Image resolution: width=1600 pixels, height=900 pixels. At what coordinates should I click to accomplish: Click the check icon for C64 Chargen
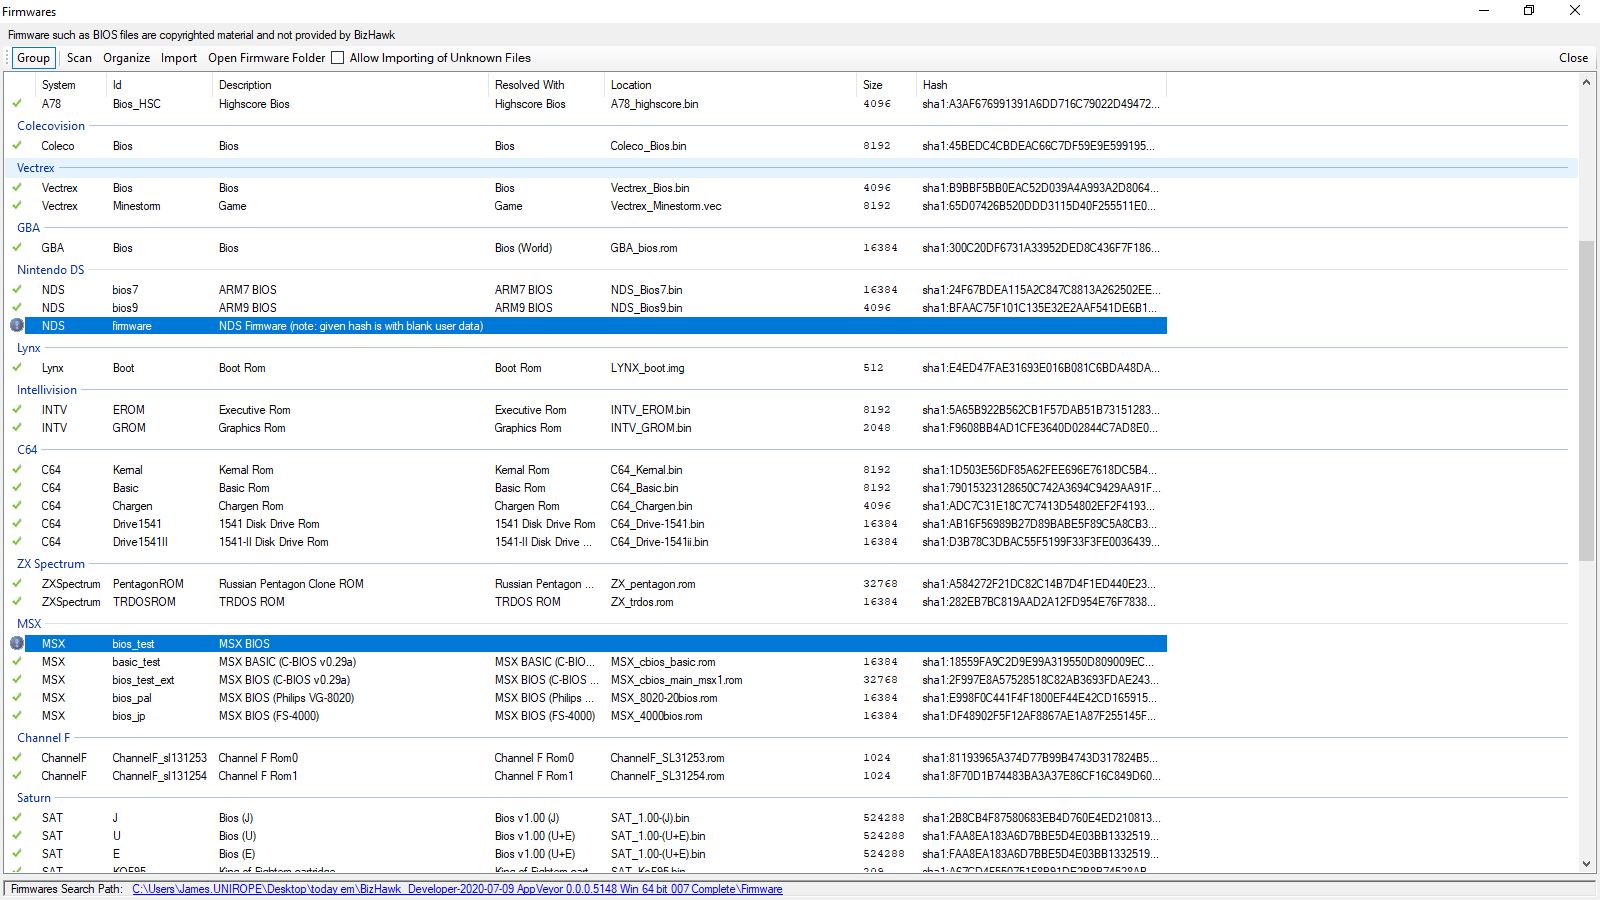17,505
